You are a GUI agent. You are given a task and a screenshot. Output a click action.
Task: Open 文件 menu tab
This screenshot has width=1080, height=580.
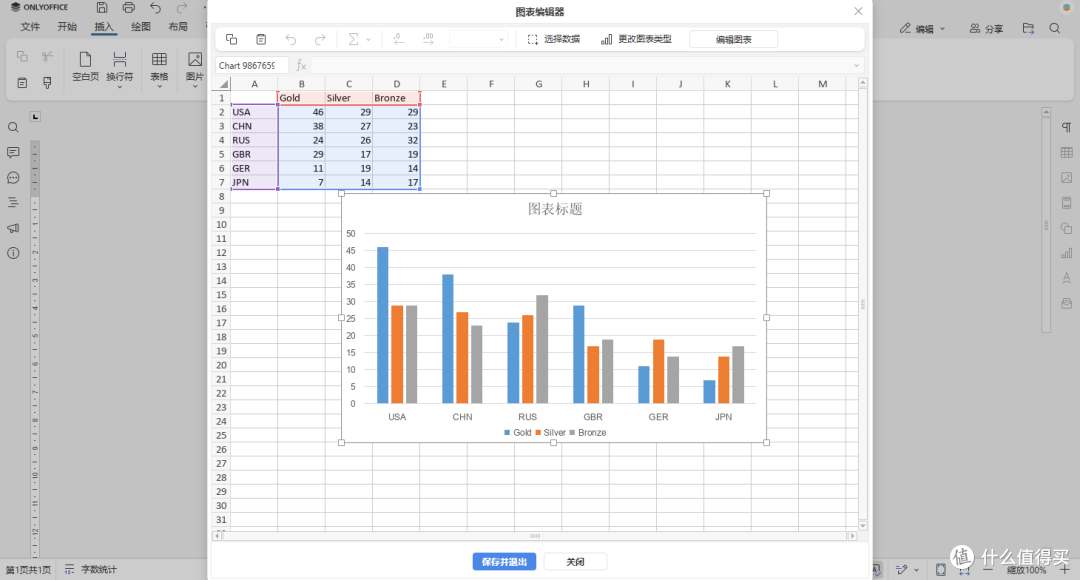click(x=30, y=27)
